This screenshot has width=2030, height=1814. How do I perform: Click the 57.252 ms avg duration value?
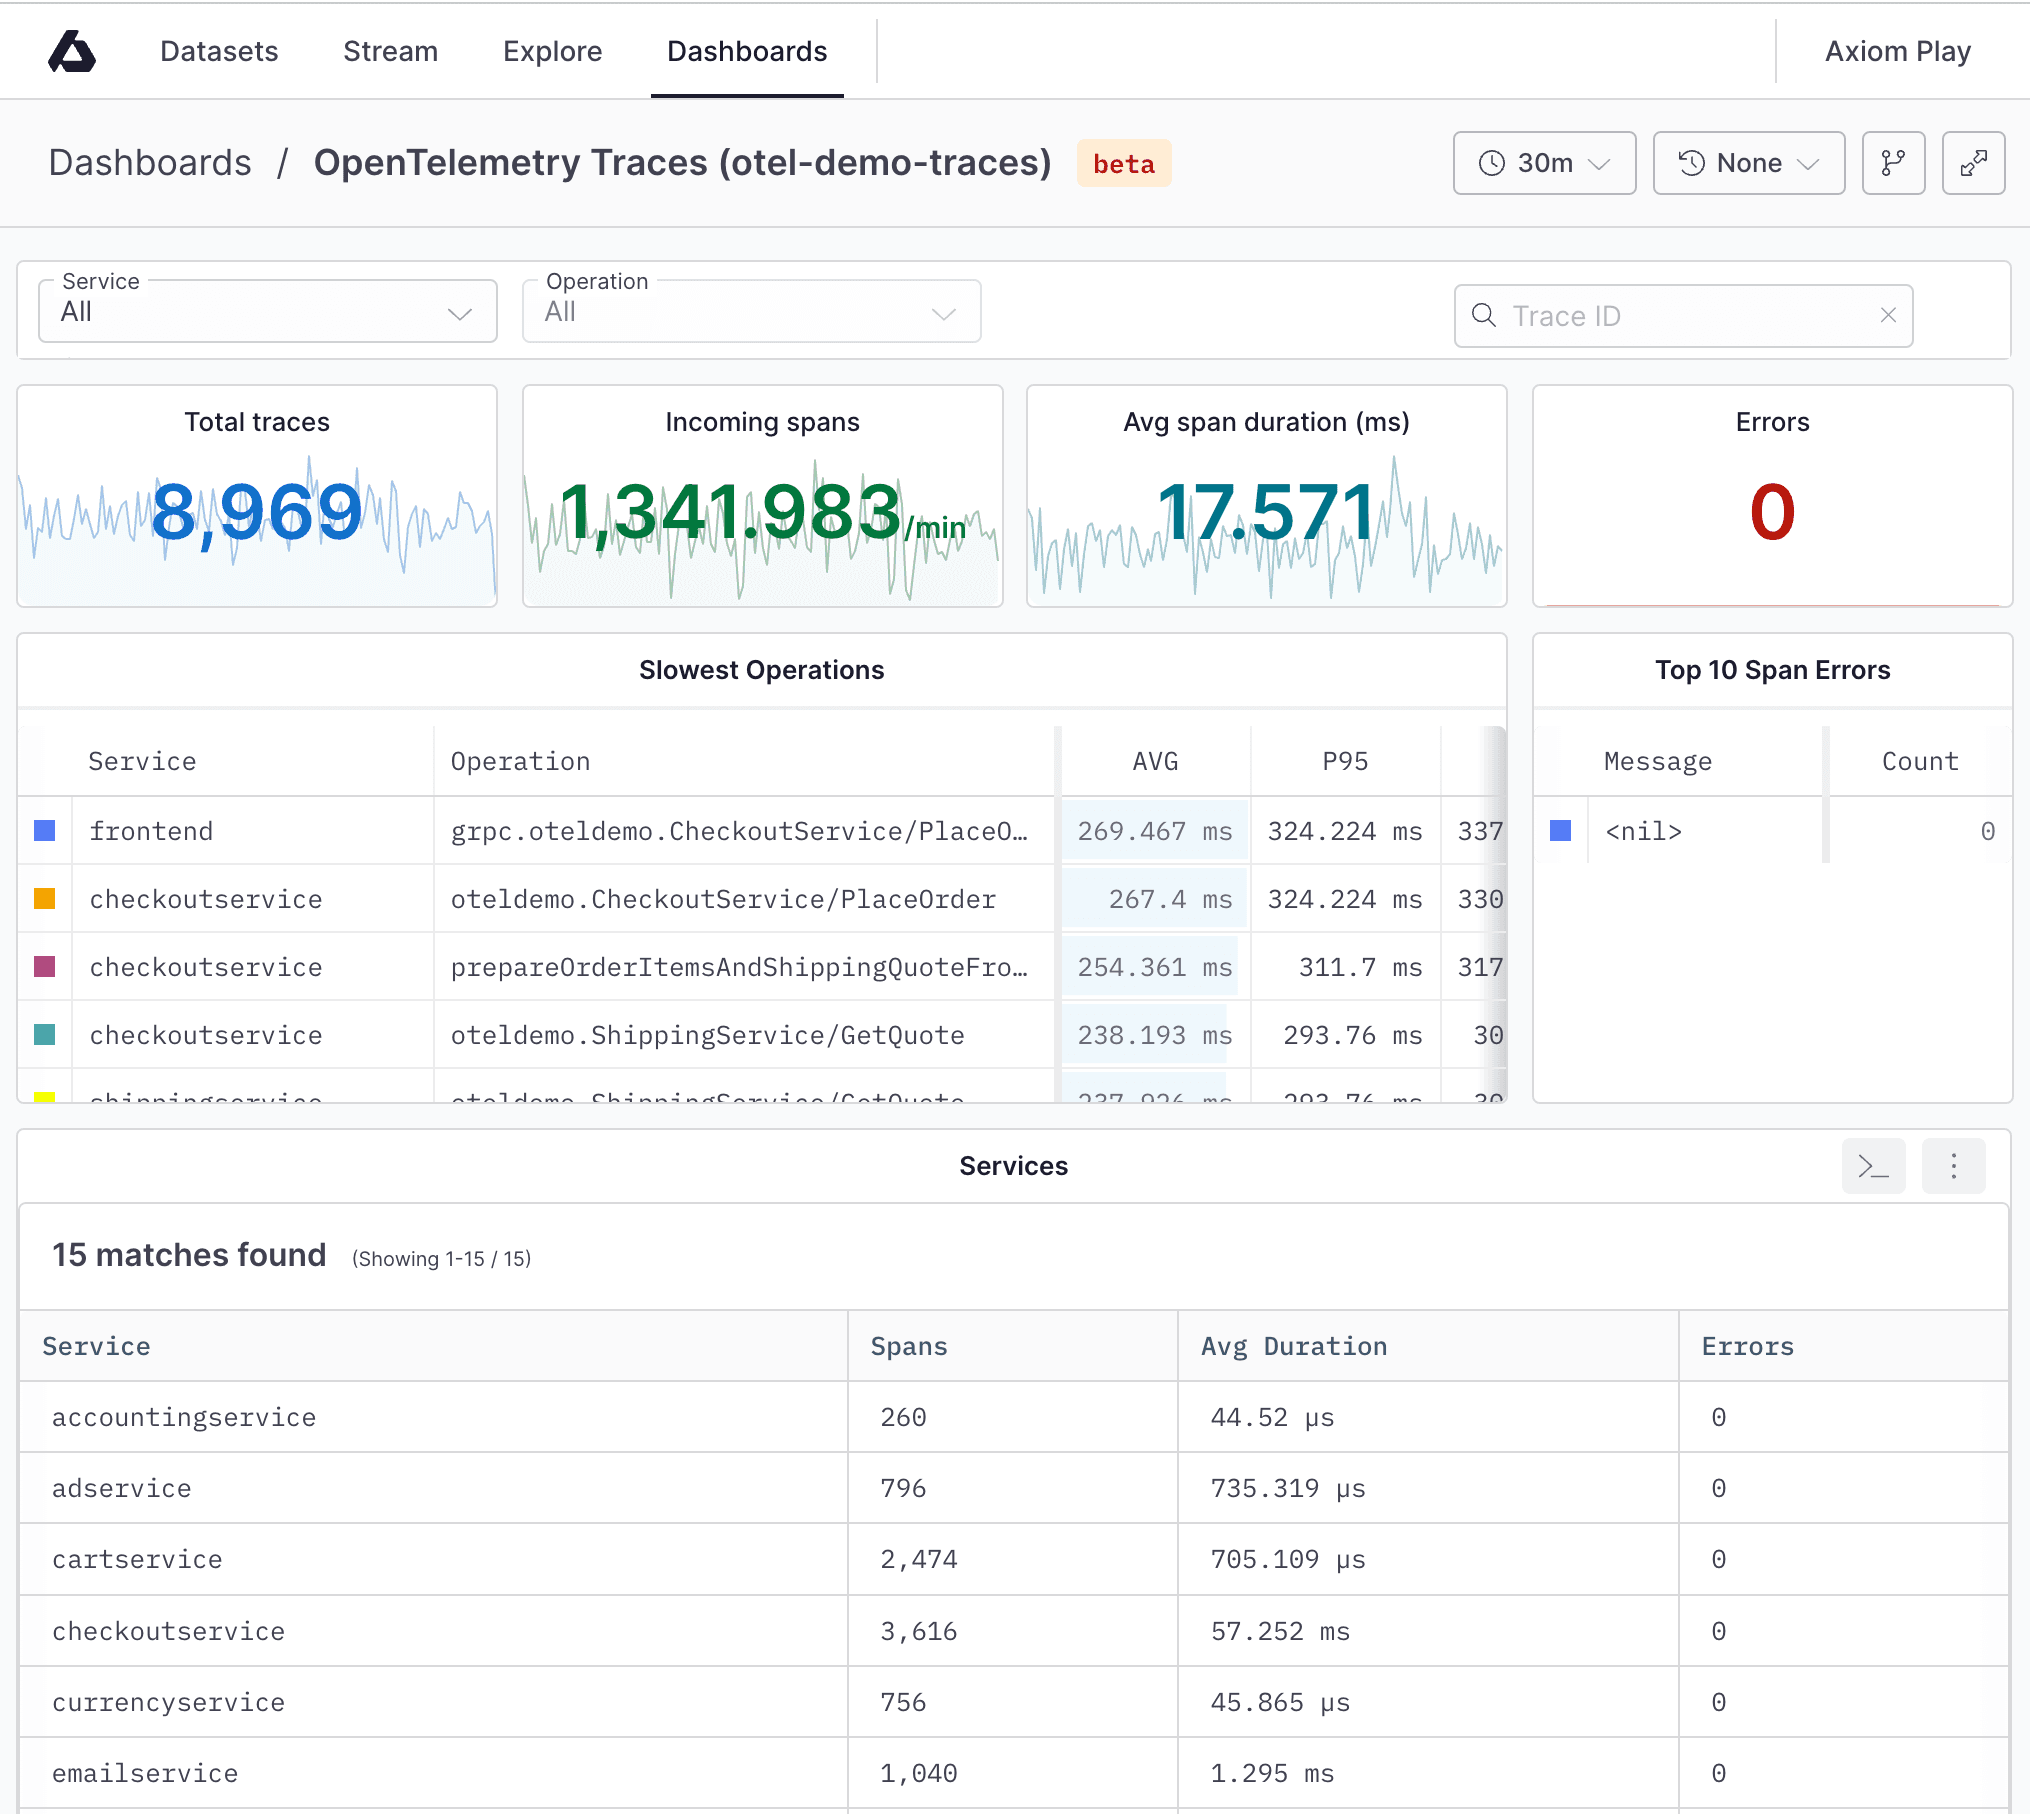pyautogui.click(x=1280, y=1632)
